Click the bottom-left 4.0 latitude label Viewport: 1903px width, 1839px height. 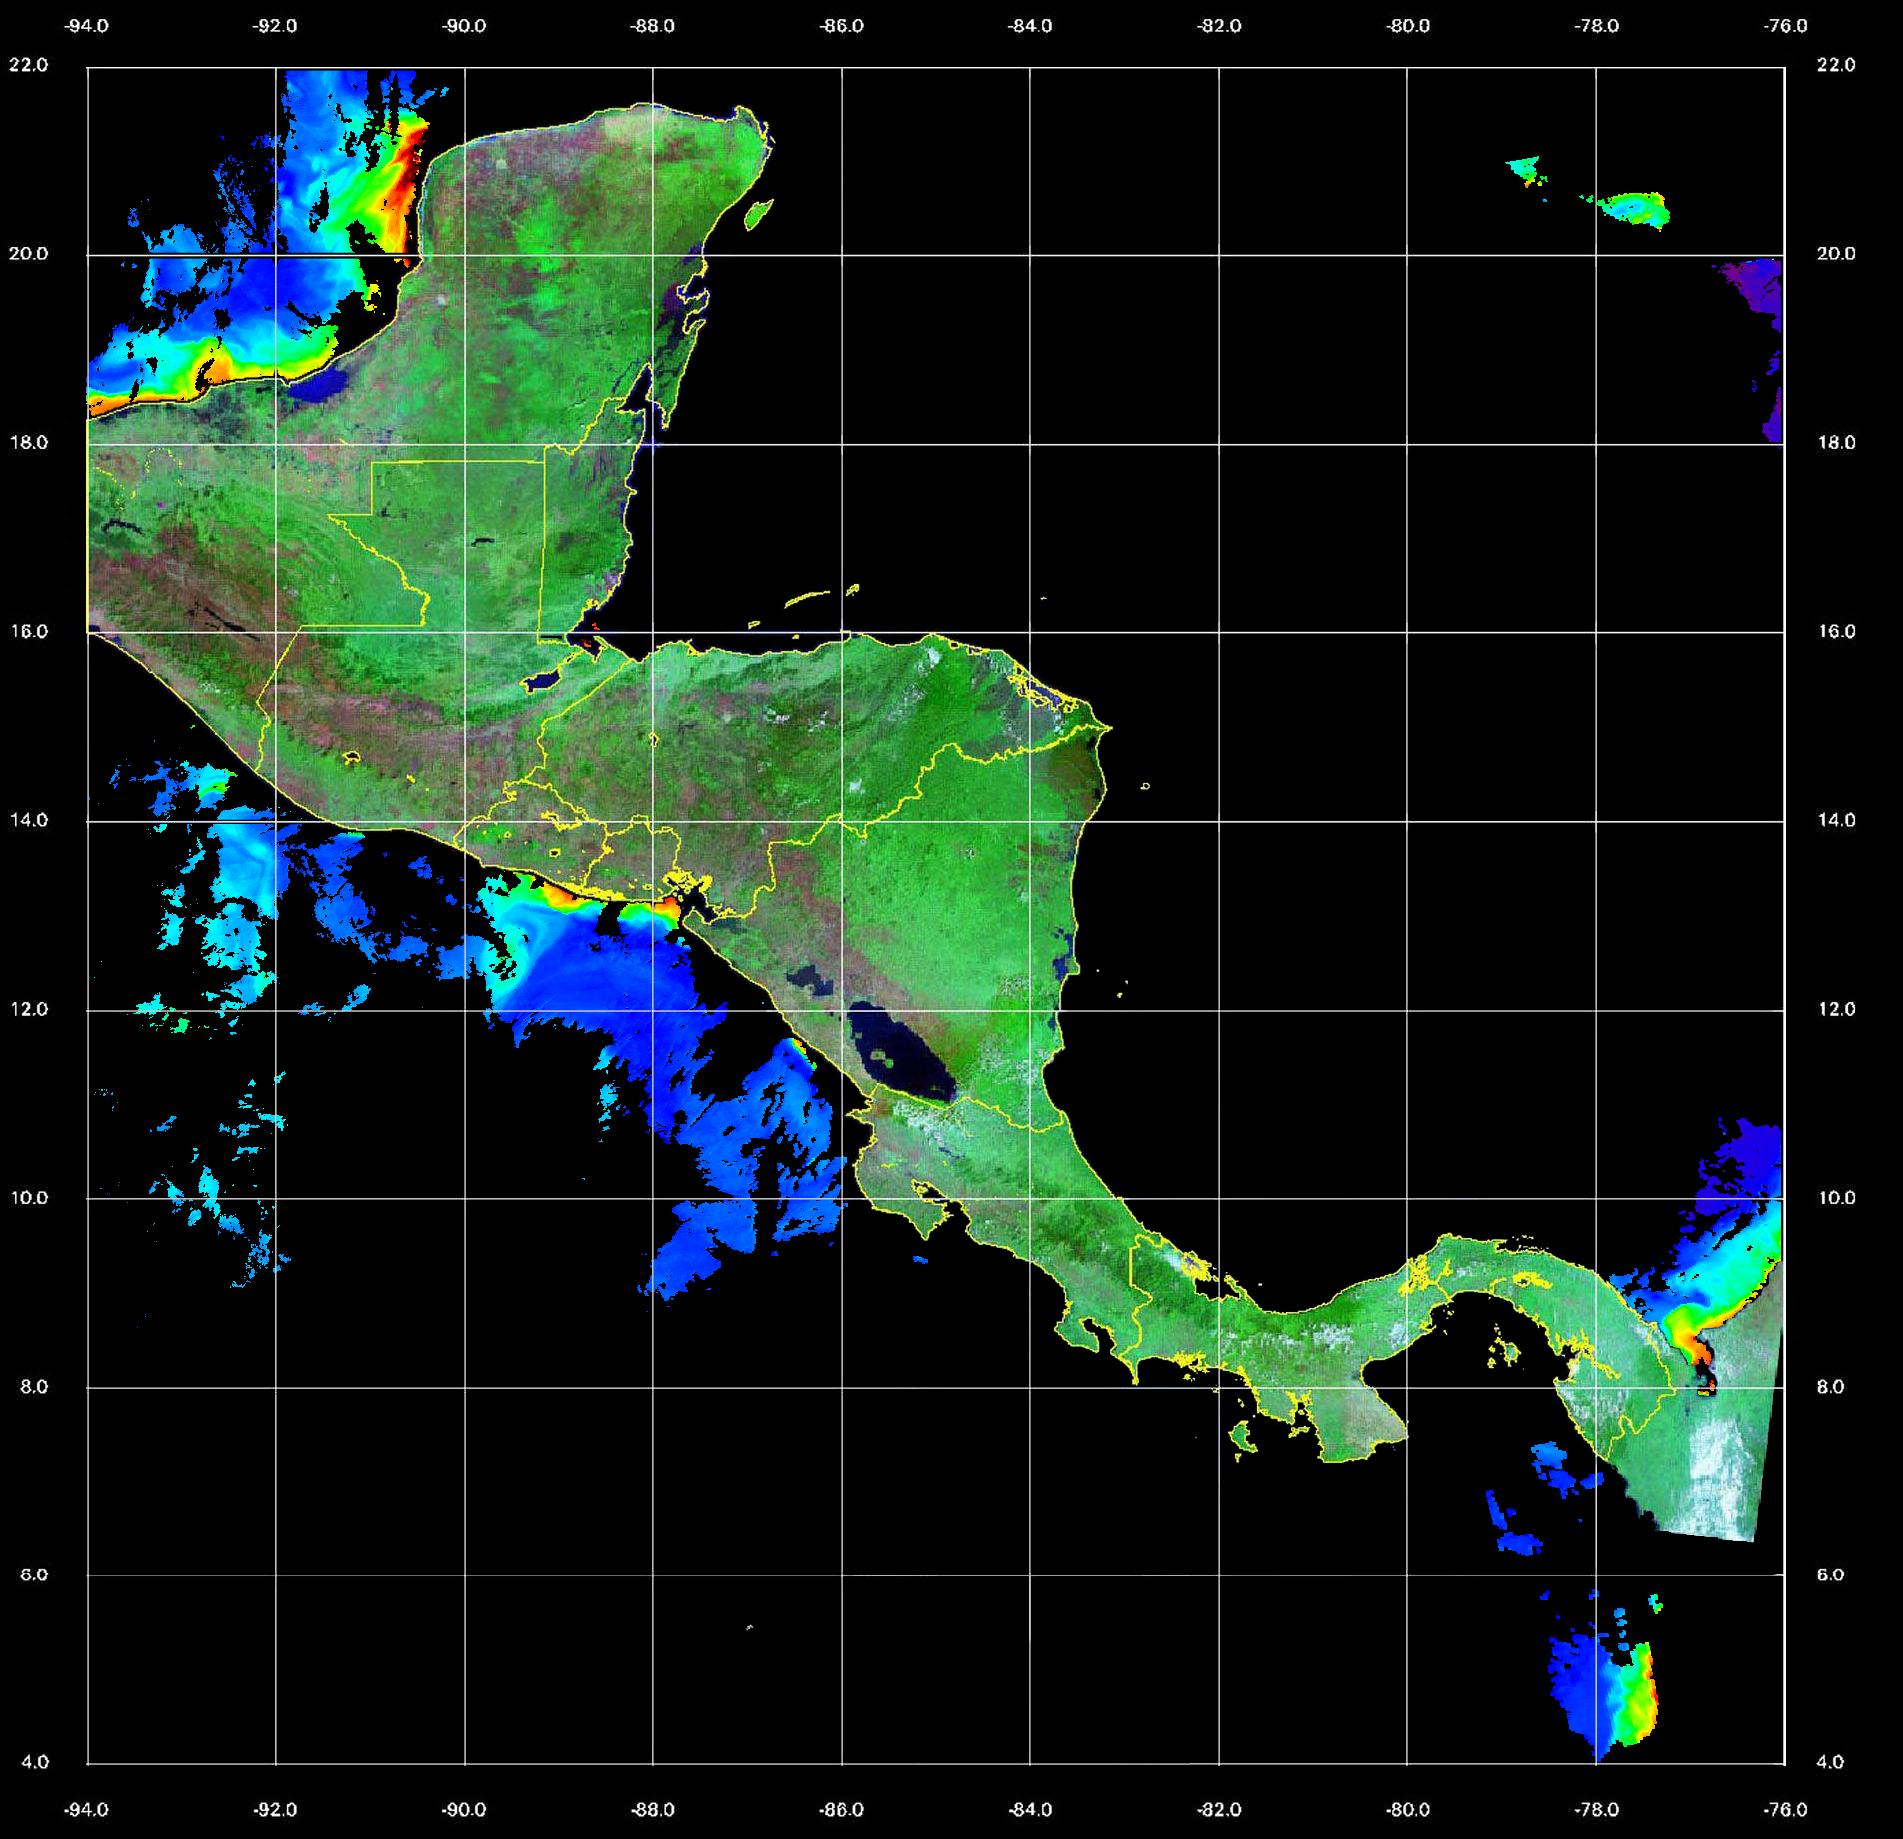tap(35, 1763)
